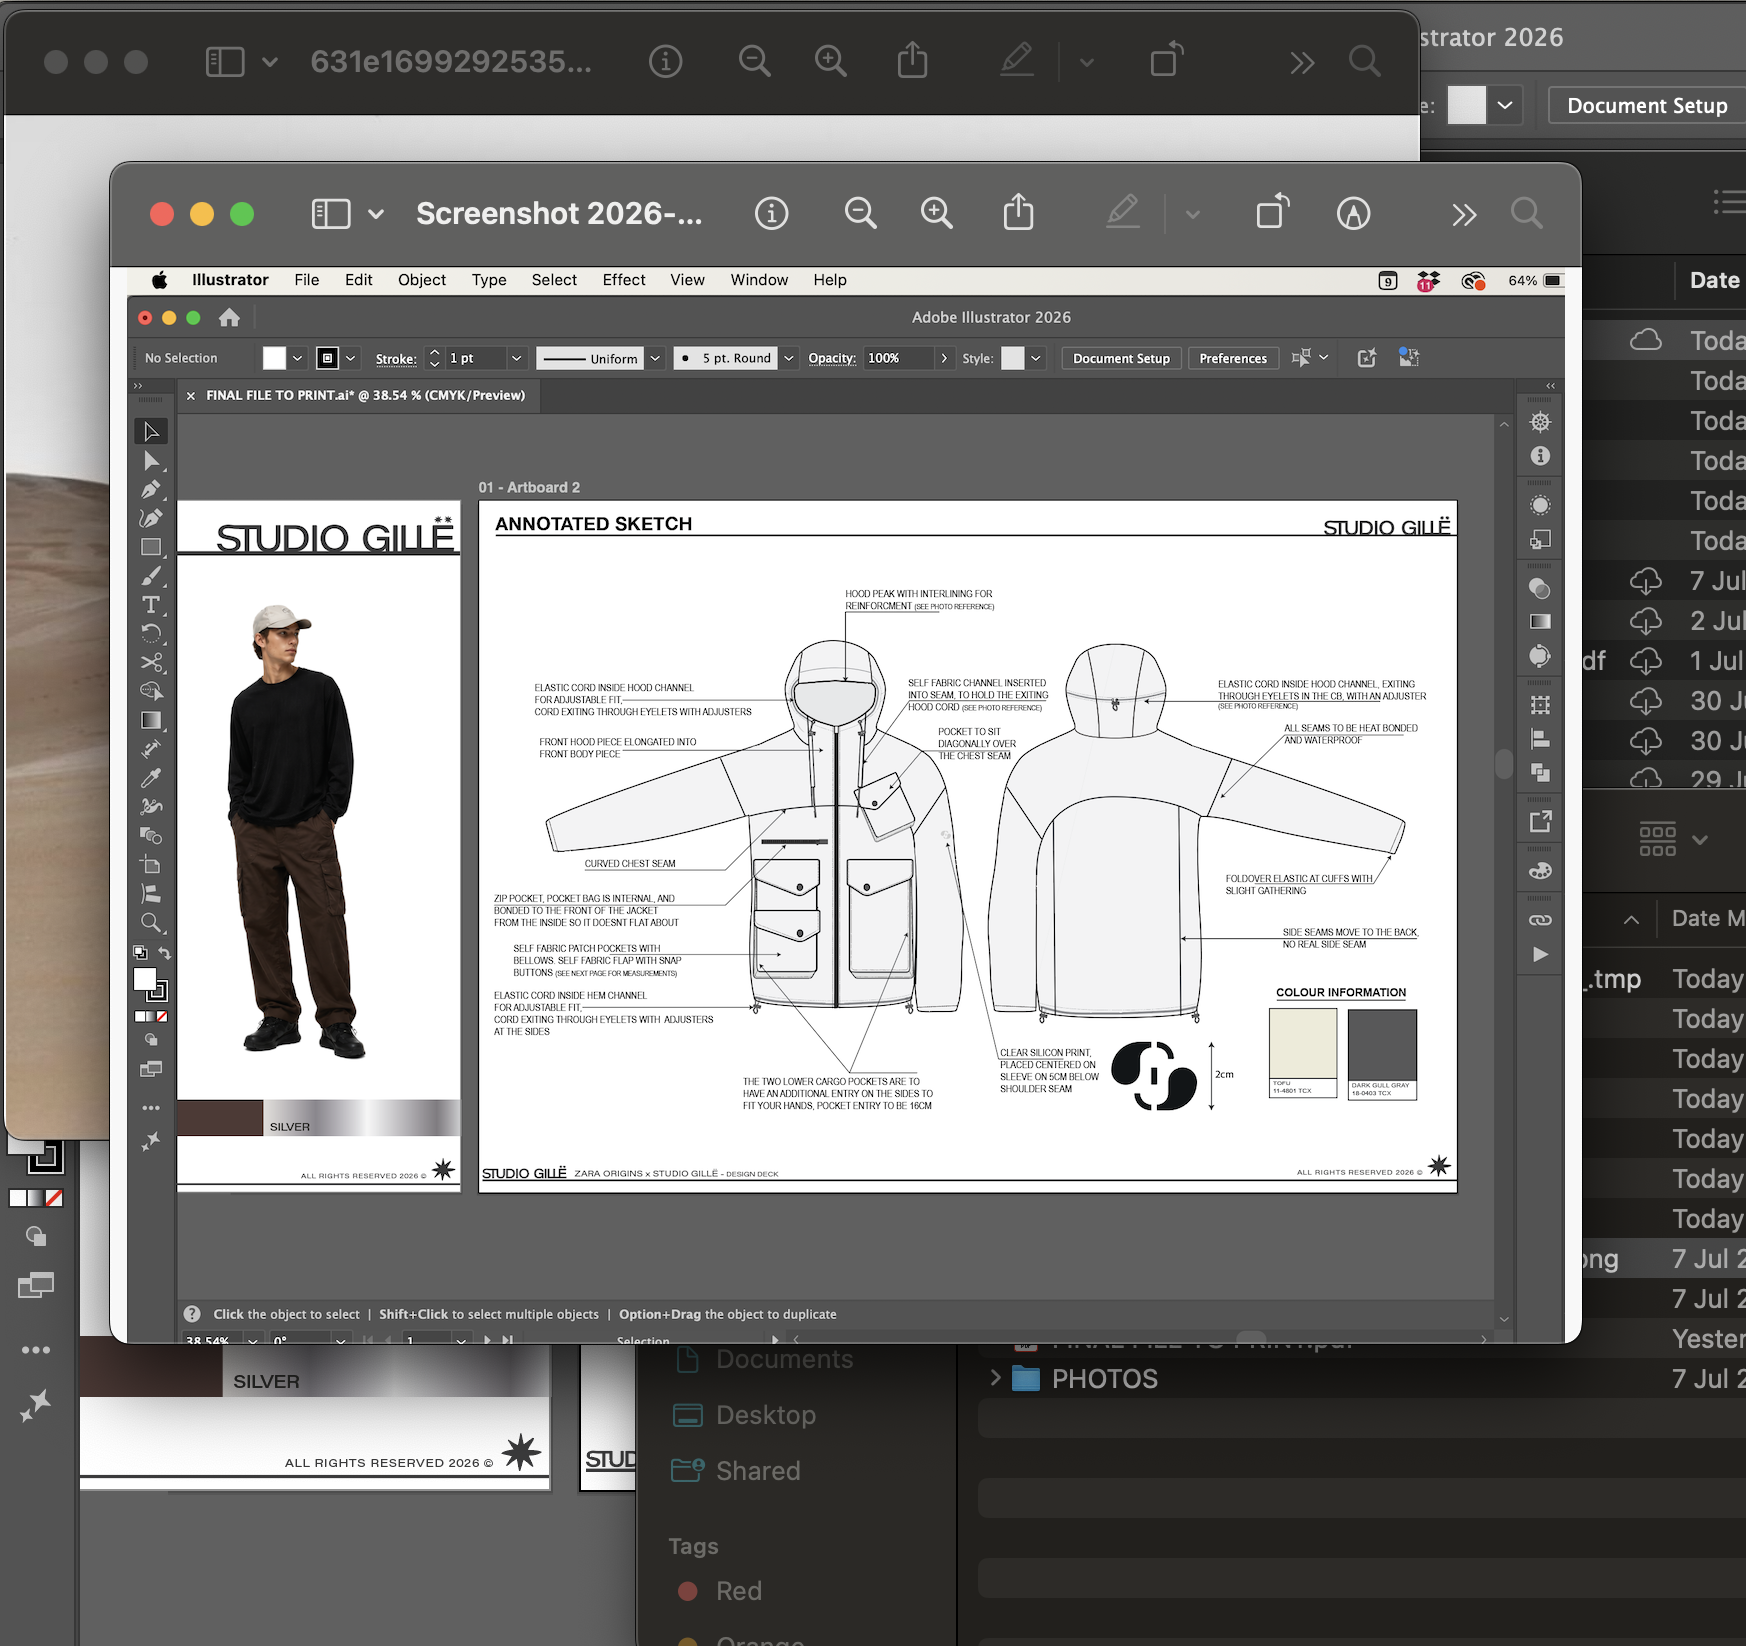Viewport: 1746px width, 1646px height.
Task: Open the Object menu
Action: pos(422,280)
